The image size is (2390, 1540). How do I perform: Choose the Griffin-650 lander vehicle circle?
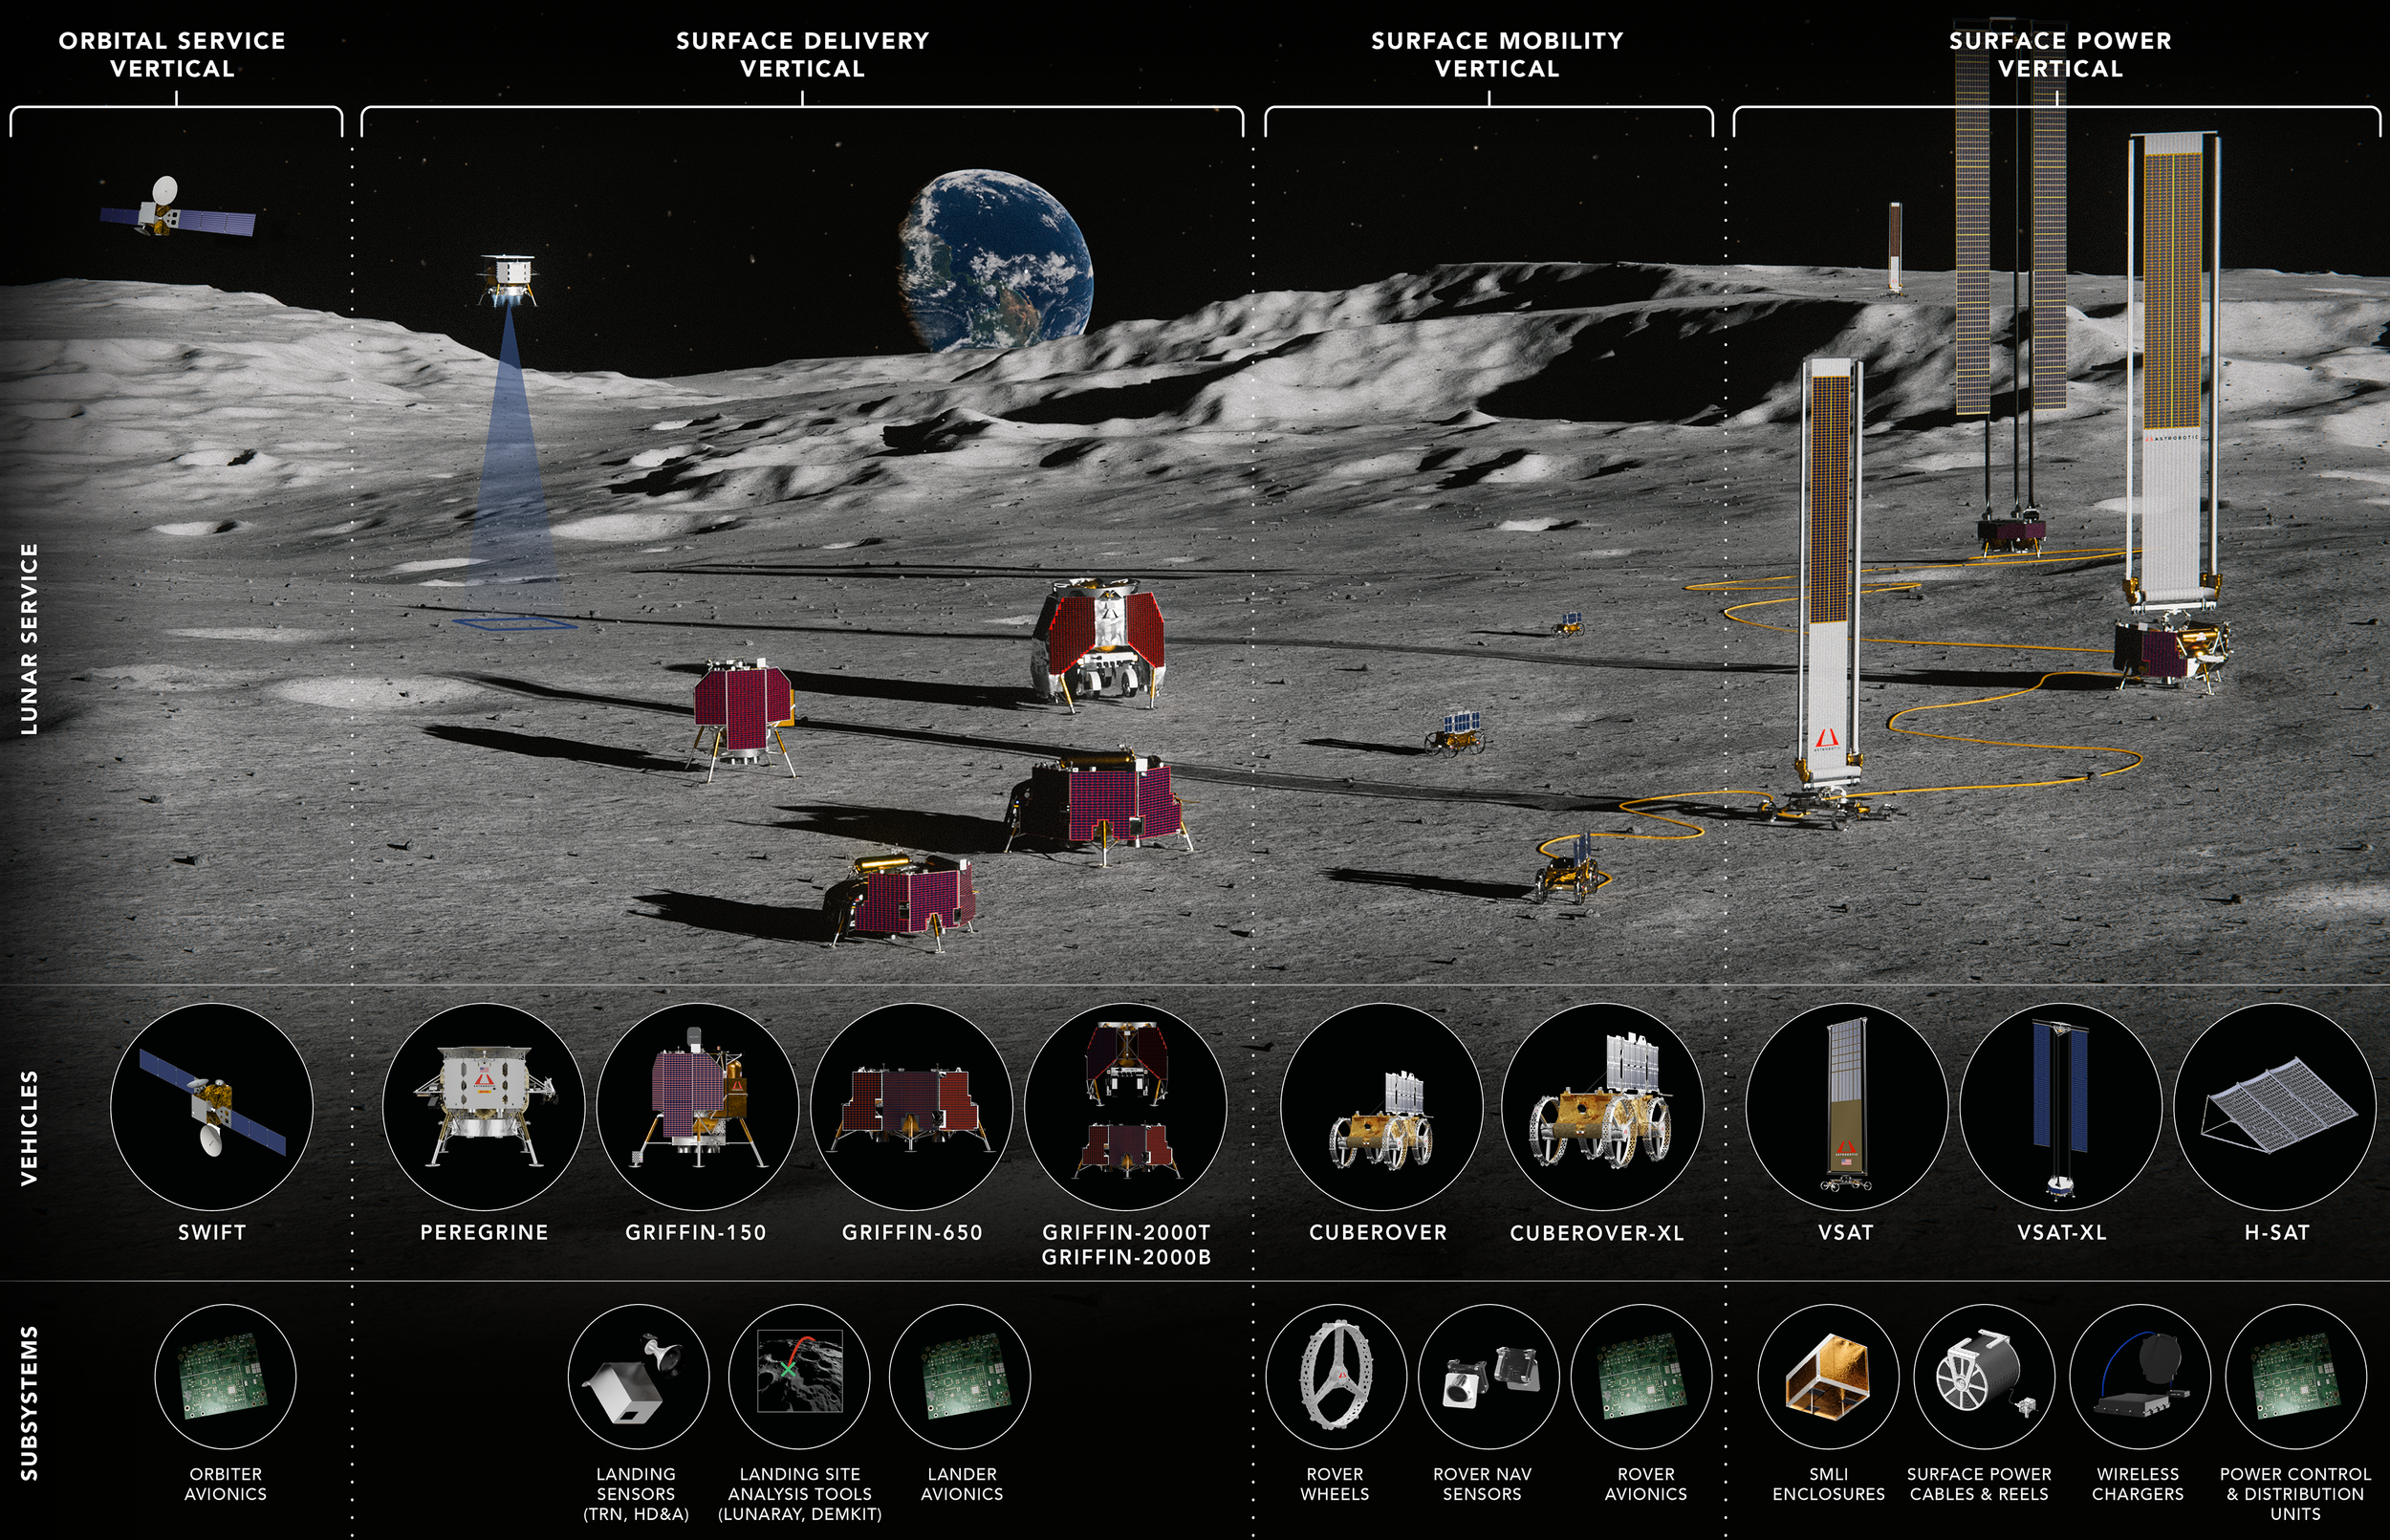(x=912, y=1107)
